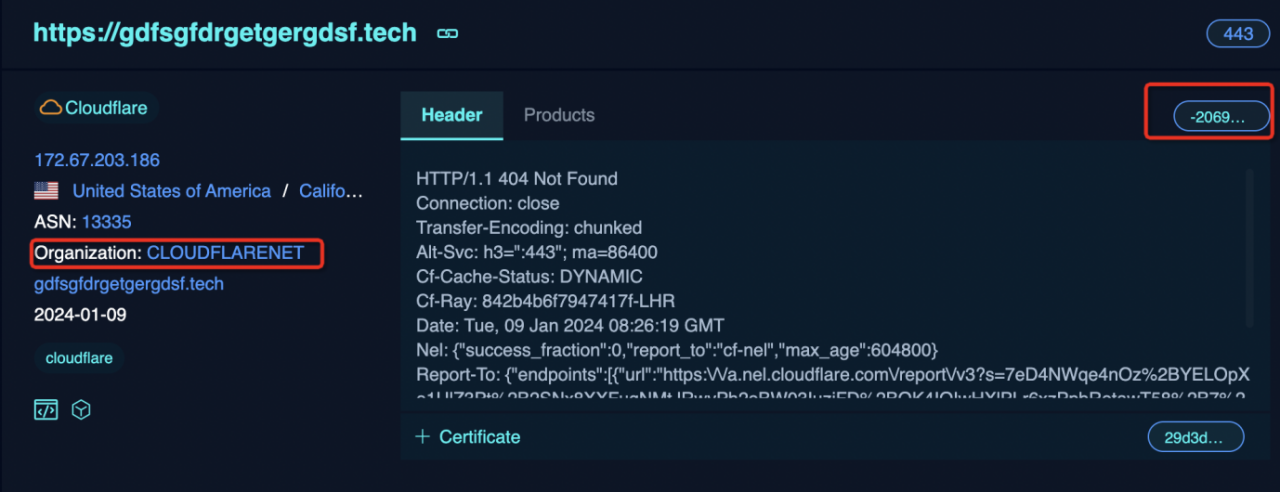This screenshot has width=1280, height=492.
Task: Expand the Certificate section
Action: click(x=468, y=437)
